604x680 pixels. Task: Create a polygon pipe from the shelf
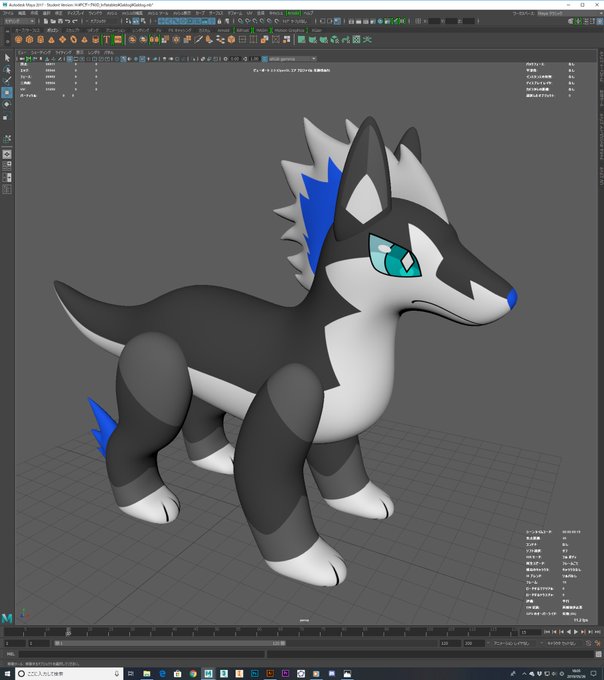[95, 39]
